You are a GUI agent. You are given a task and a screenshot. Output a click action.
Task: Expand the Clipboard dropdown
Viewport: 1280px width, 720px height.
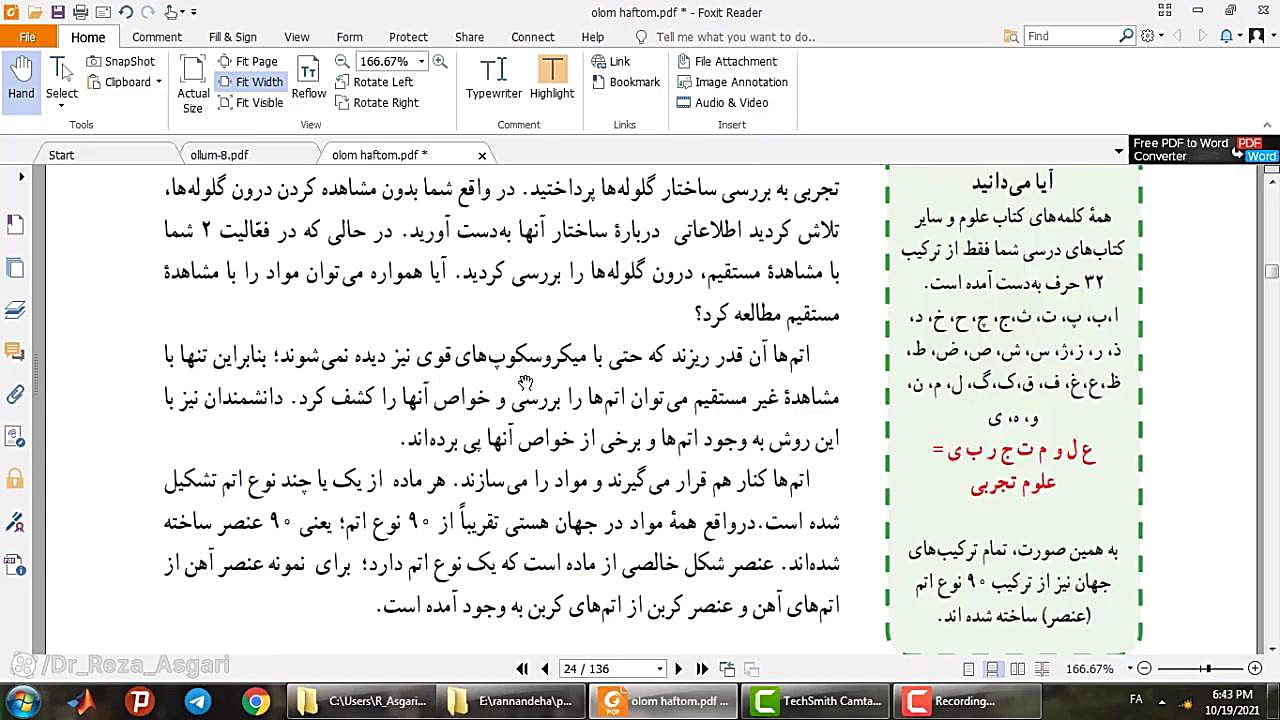pos(158,82)
